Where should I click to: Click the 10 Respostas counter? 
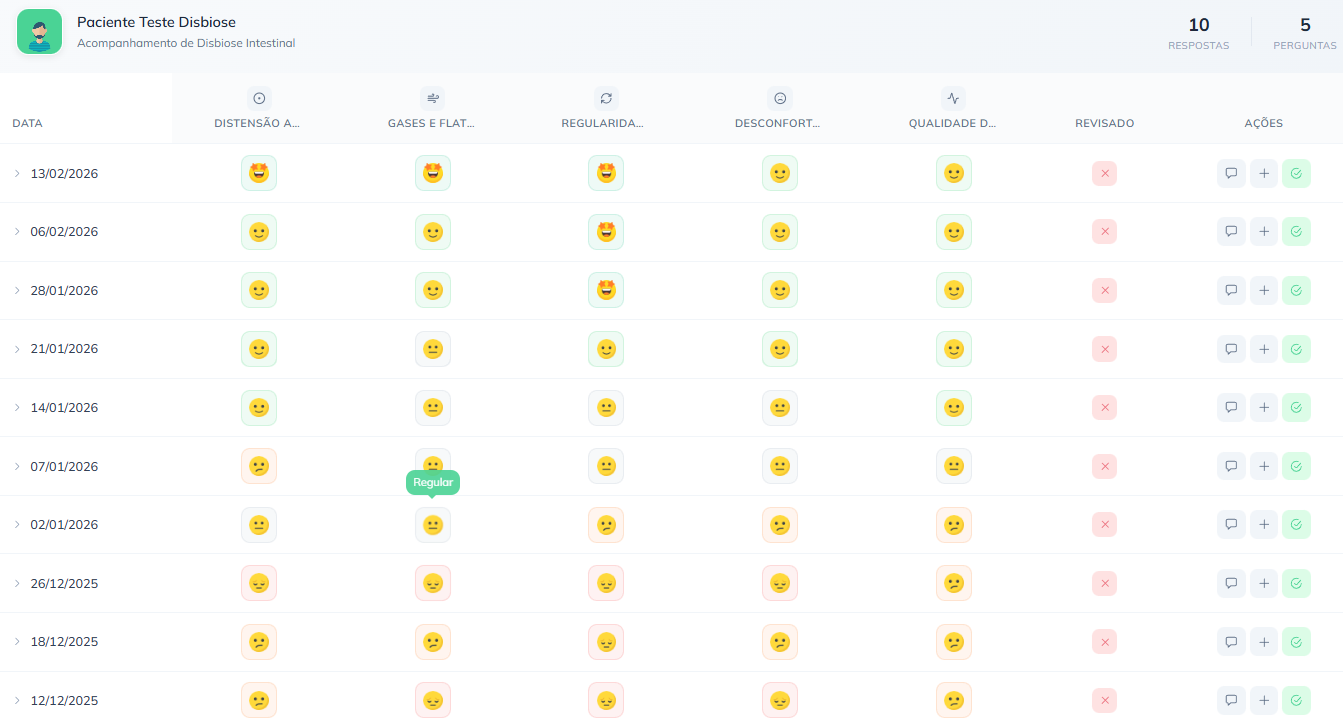click(x=1198, y=33)
